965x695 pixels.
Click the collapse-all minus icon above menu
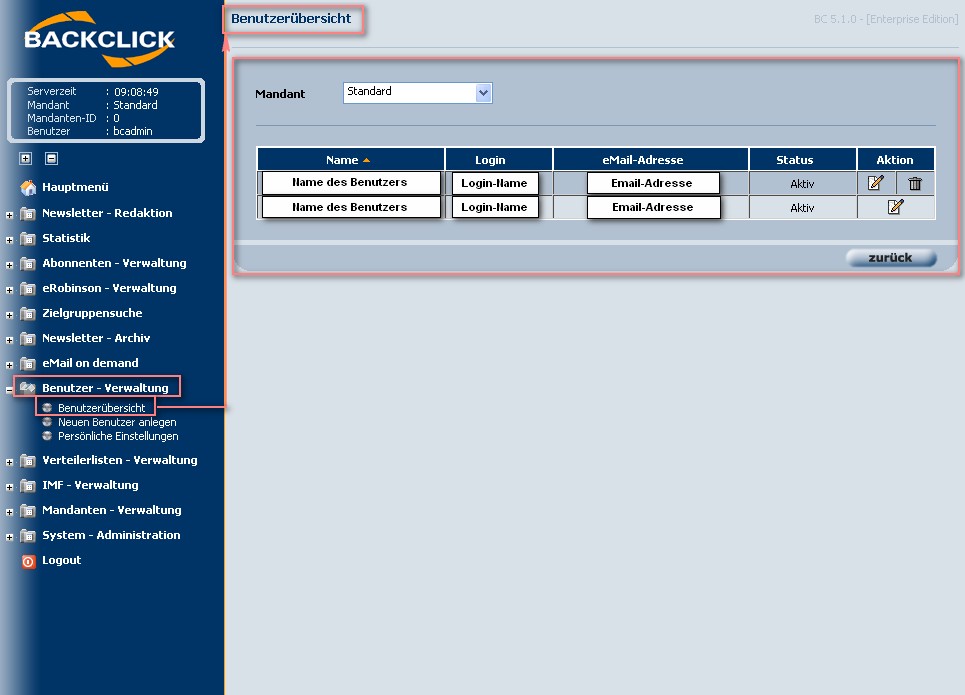point(51,158)
